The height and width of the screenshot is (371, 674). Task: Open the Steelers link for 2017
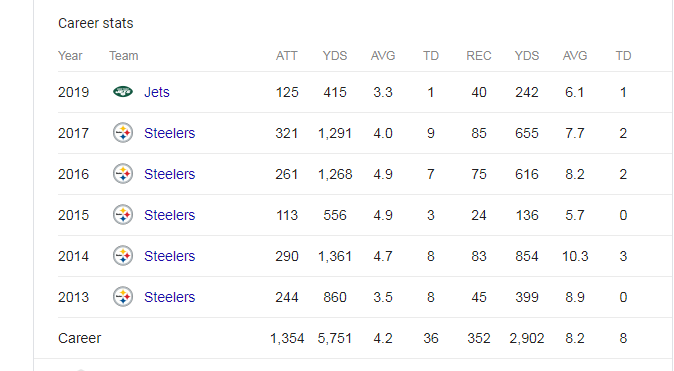(x=169, y=133)
